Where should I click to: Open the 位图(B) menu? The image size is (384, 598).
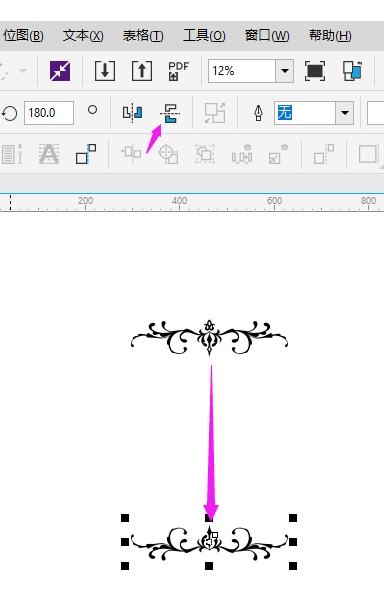coord(23,35)
